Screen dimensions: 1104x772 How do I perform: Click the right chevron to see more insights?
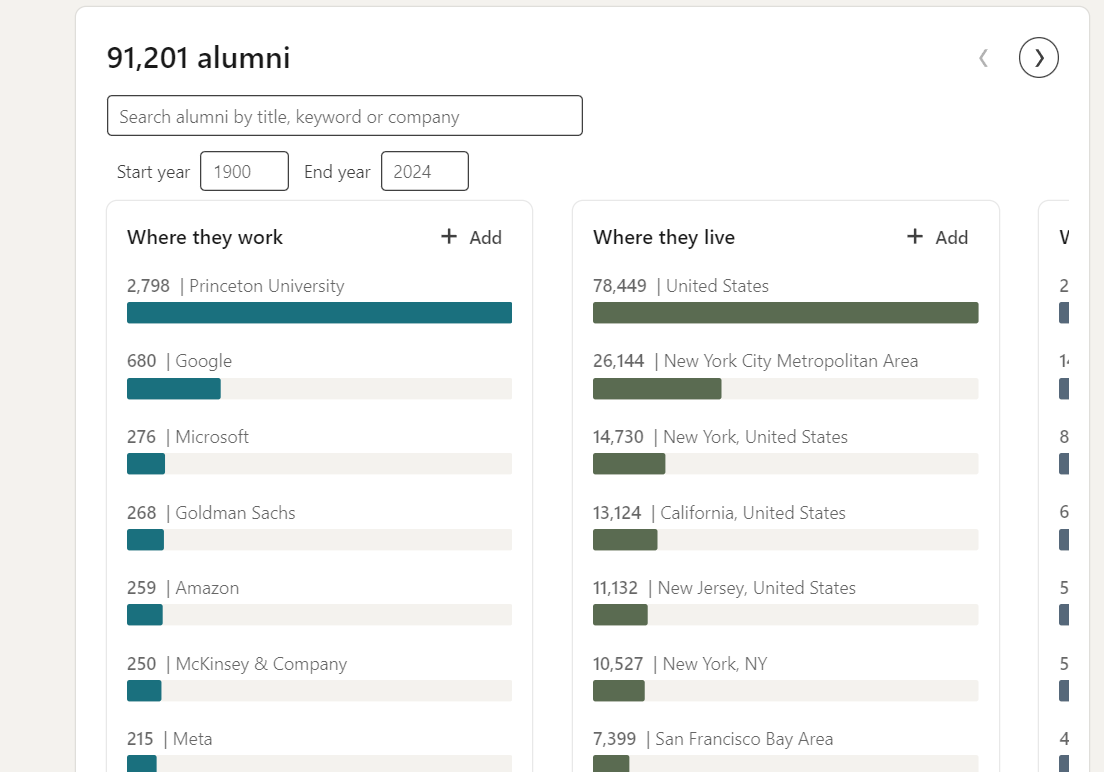click(1038, 57)
